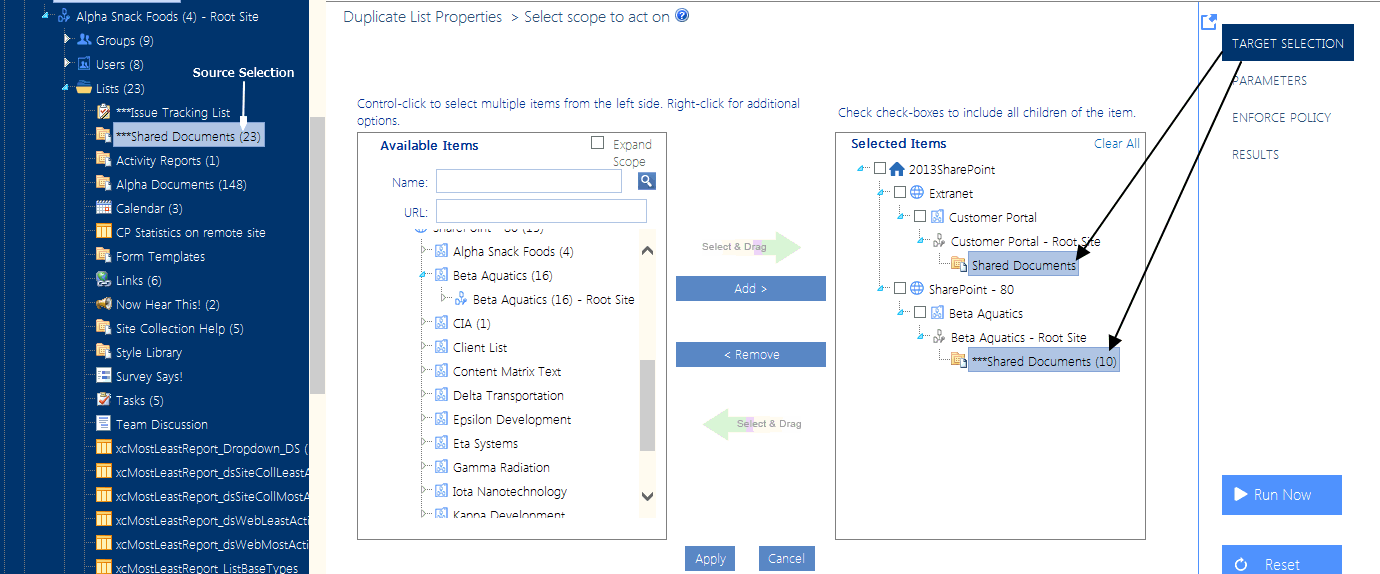
Task: Click the Now Hear This! announcements icon
Action: coord(103,304)
